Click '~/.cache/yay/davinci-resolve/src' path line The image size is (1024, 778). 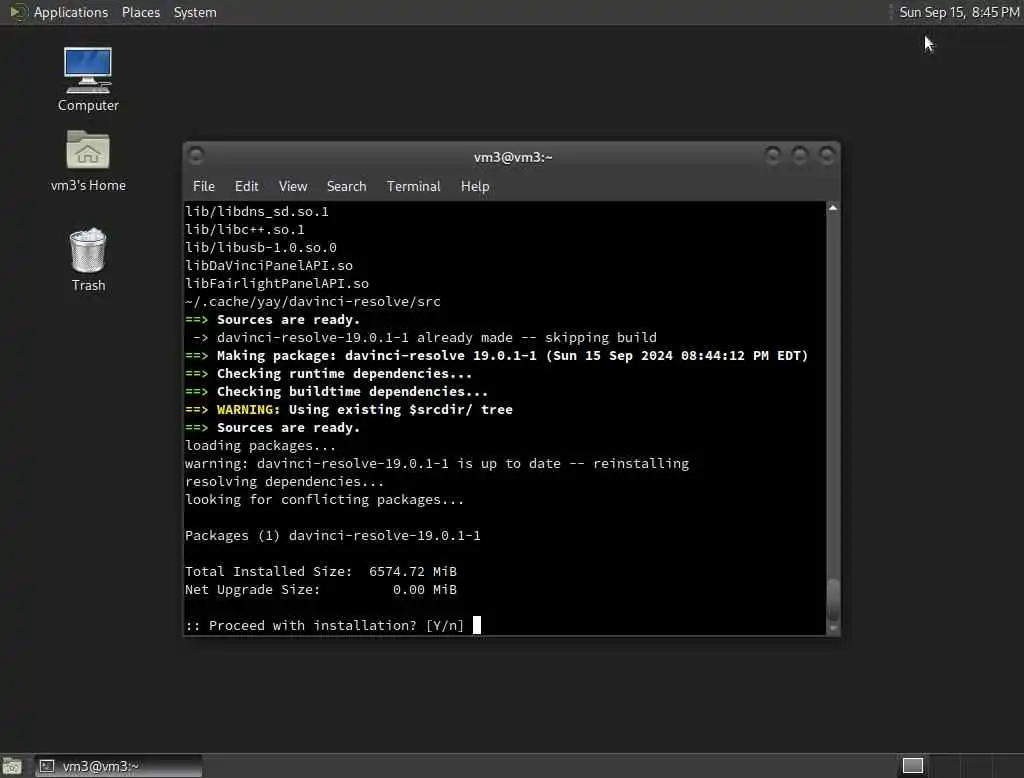pos(313,302)
